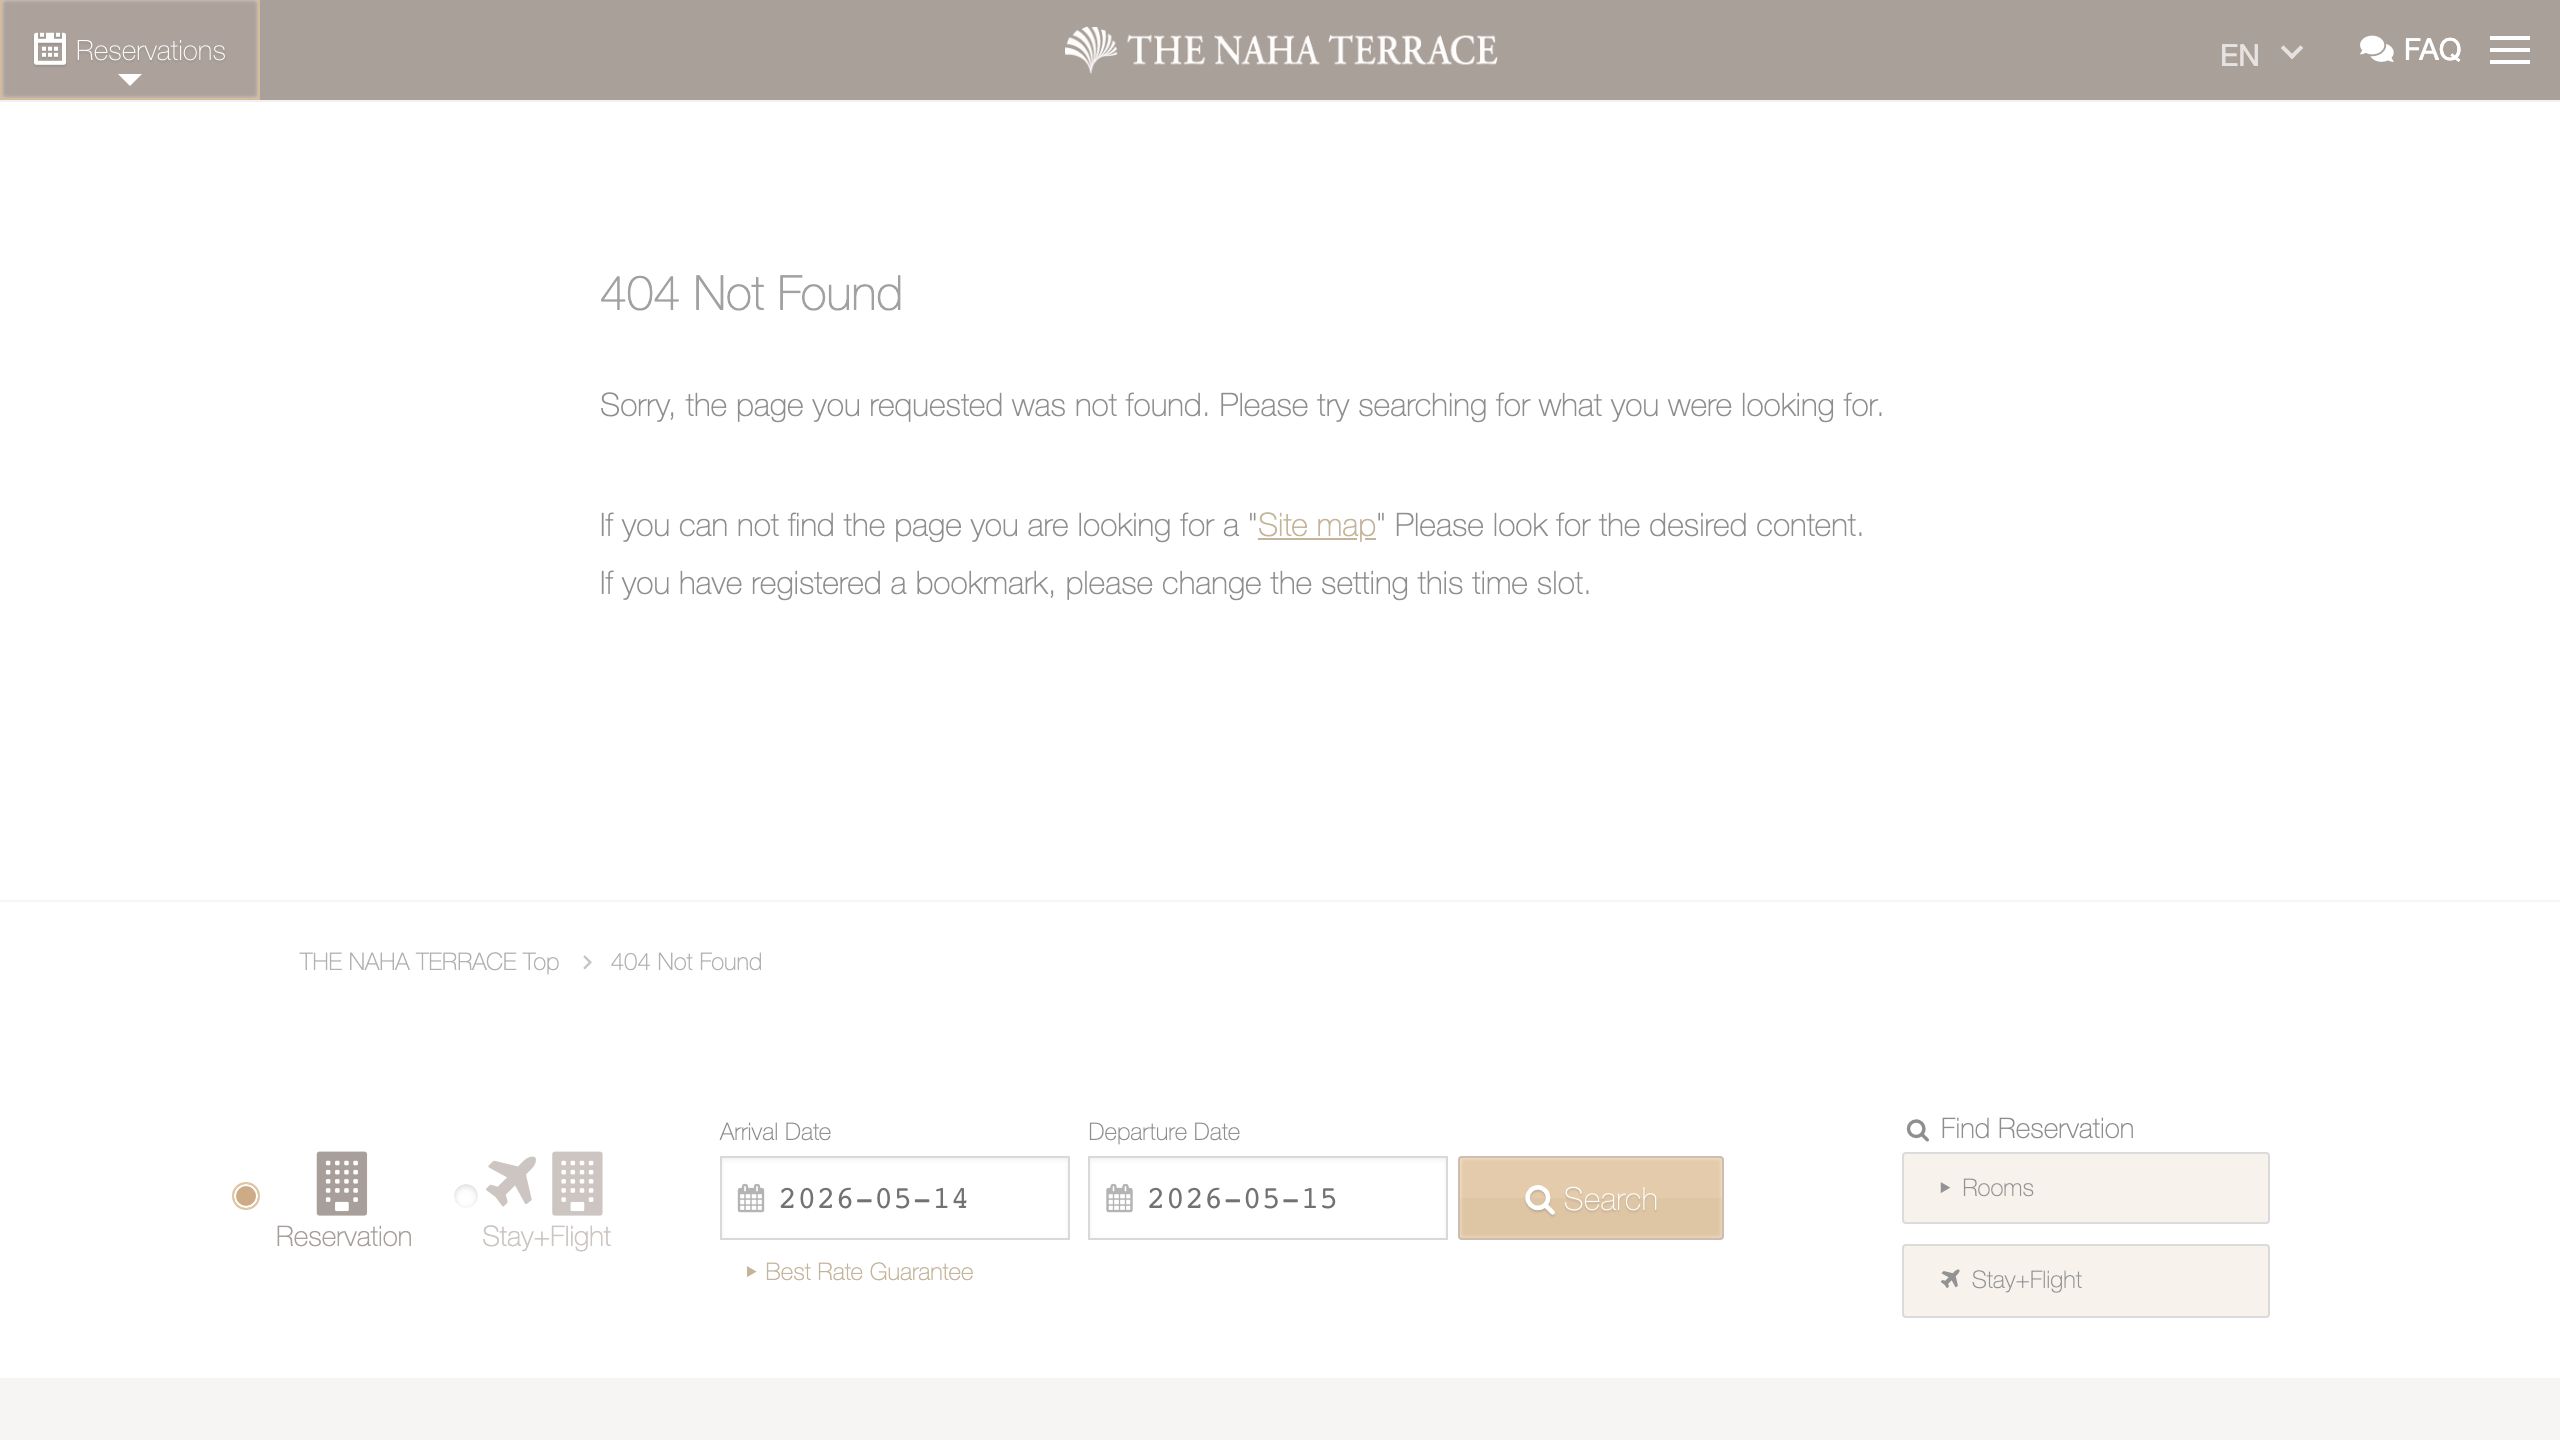The image size is (2560, 1440).
Task: Open the hamburger menu icon
Action: click(x=2509, y=50)
